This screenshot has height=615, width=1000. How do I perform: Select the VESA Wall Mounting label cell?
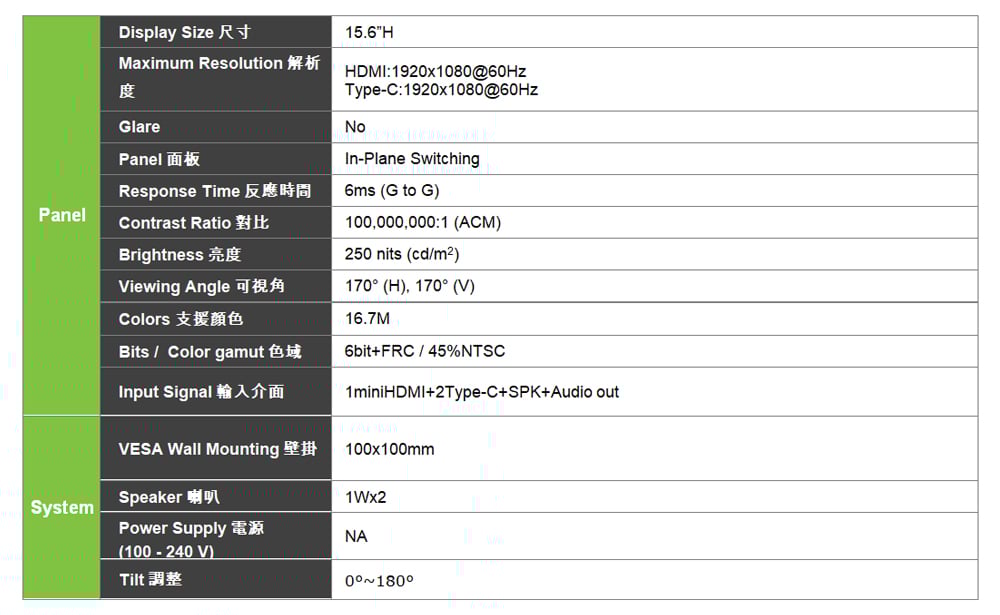point(216,449)
